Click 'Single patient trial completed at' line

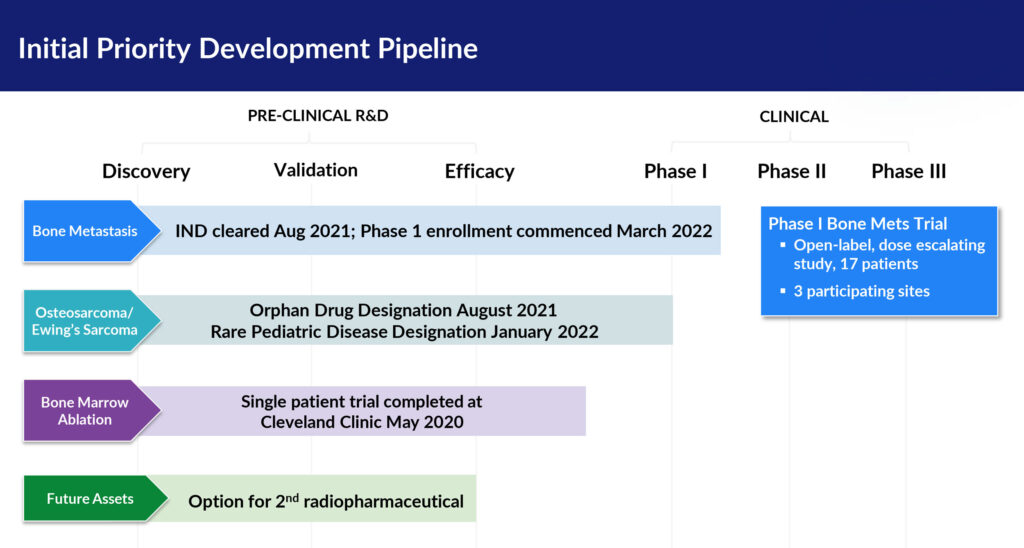361,401
